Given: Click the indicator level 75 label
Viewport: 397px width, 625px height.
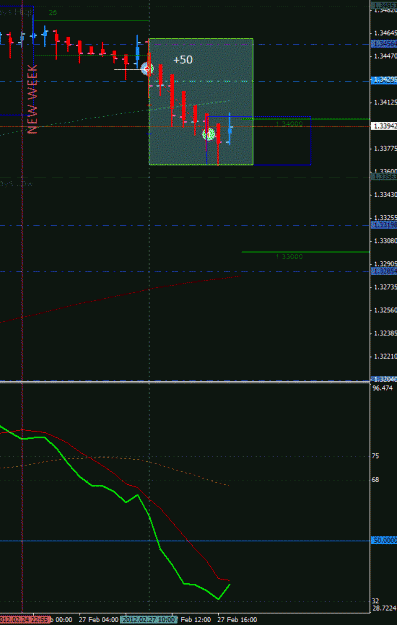Looking at the screenshot, I should [375, 456].
